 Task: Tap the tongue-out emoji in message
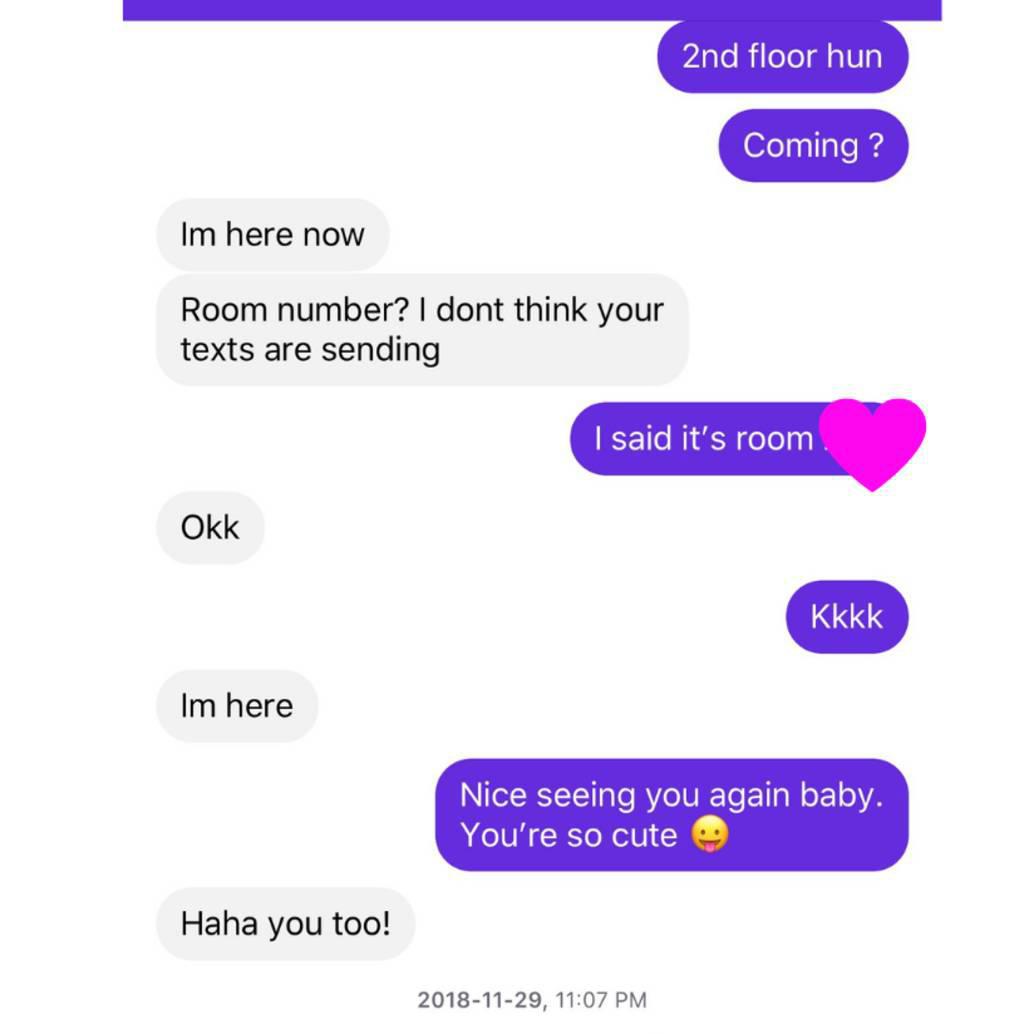pyautogui.click(x=710, y=834)
